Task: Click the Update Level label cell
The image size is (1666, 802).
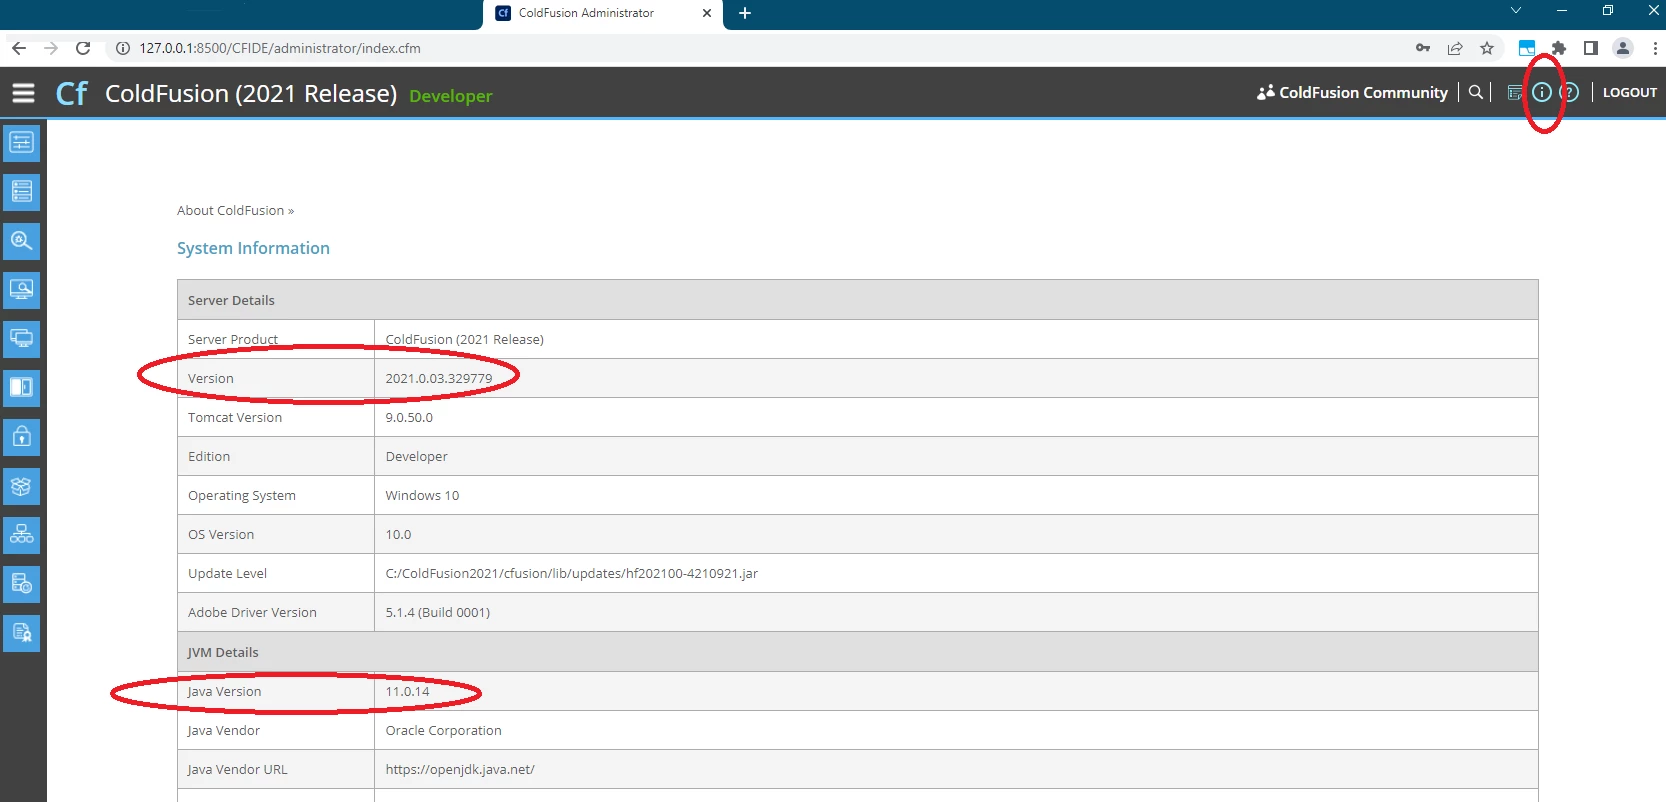Action: pyautogui.click(x=276, y=573)
